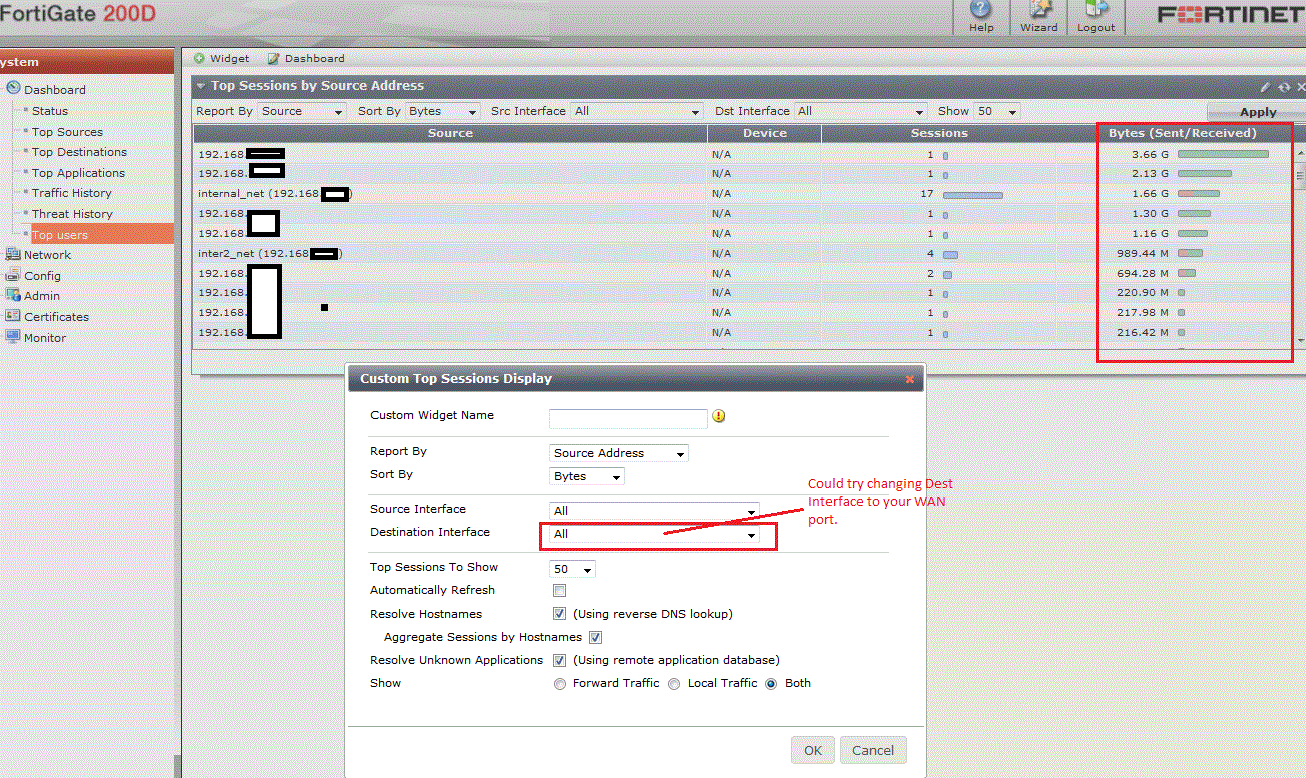Click the pencil edit icon in the widget title bar
1306x778 pixels.
1265,87
